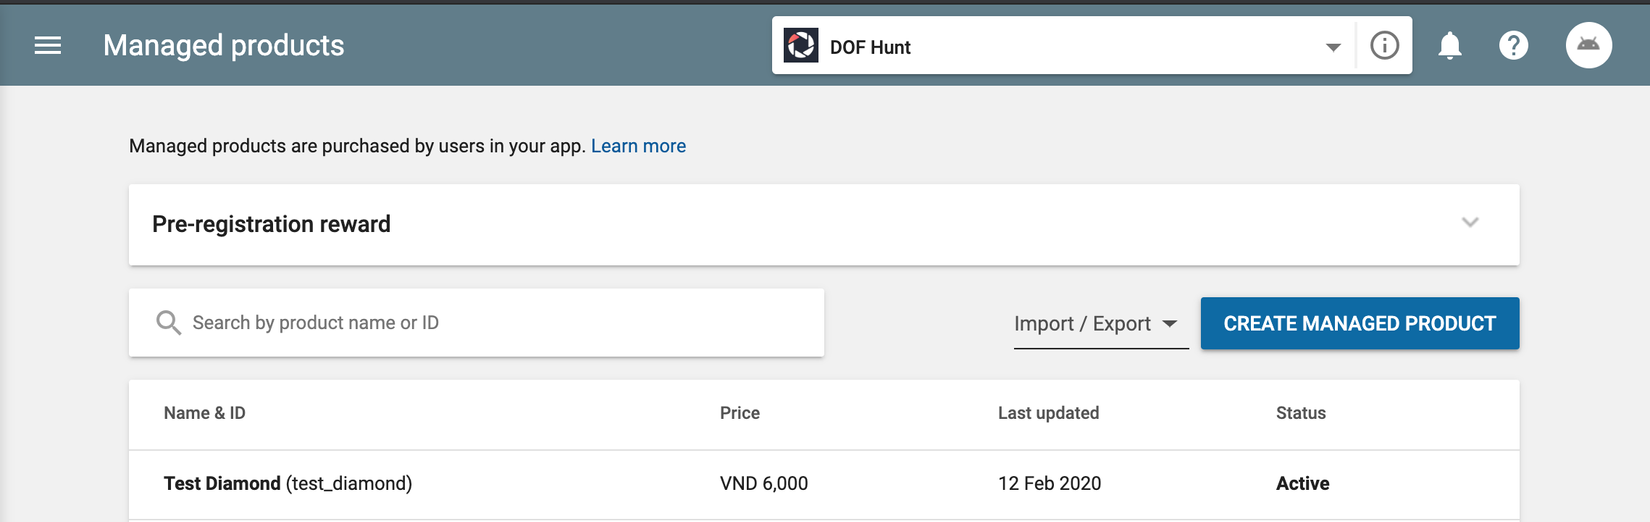The image size is (1650, 522).
Task: Open the hamburger navigation menu
Action: coord(48,46)
